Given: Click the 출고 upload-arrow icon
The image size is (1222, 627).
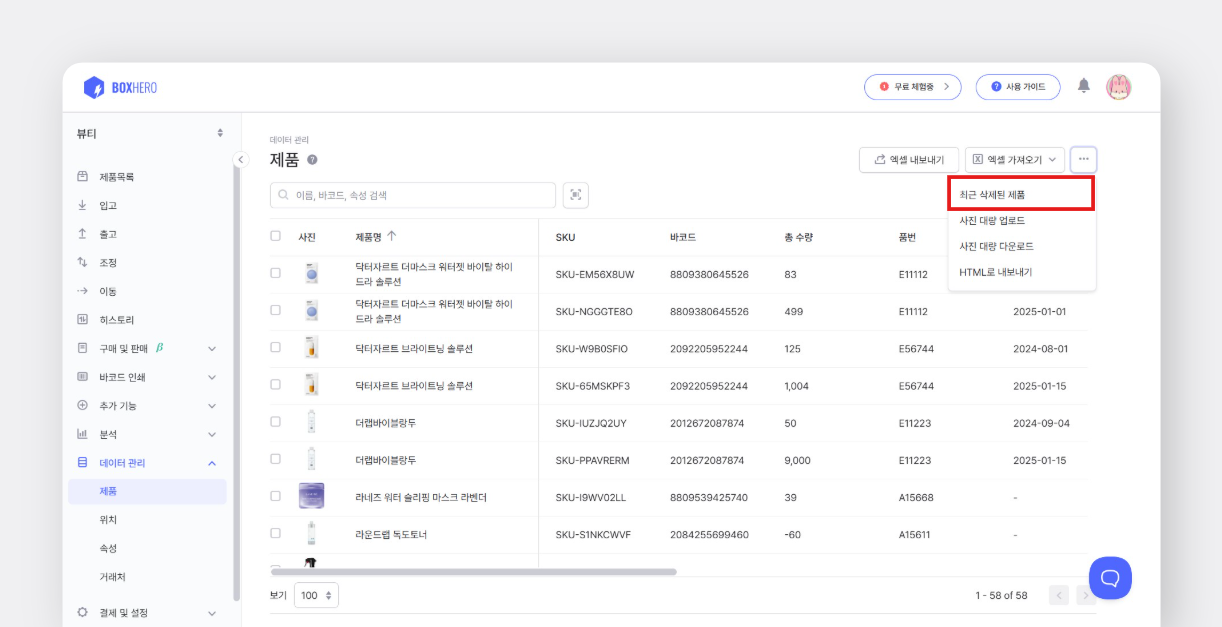Looking at the screenshot, I should (83, 234).
